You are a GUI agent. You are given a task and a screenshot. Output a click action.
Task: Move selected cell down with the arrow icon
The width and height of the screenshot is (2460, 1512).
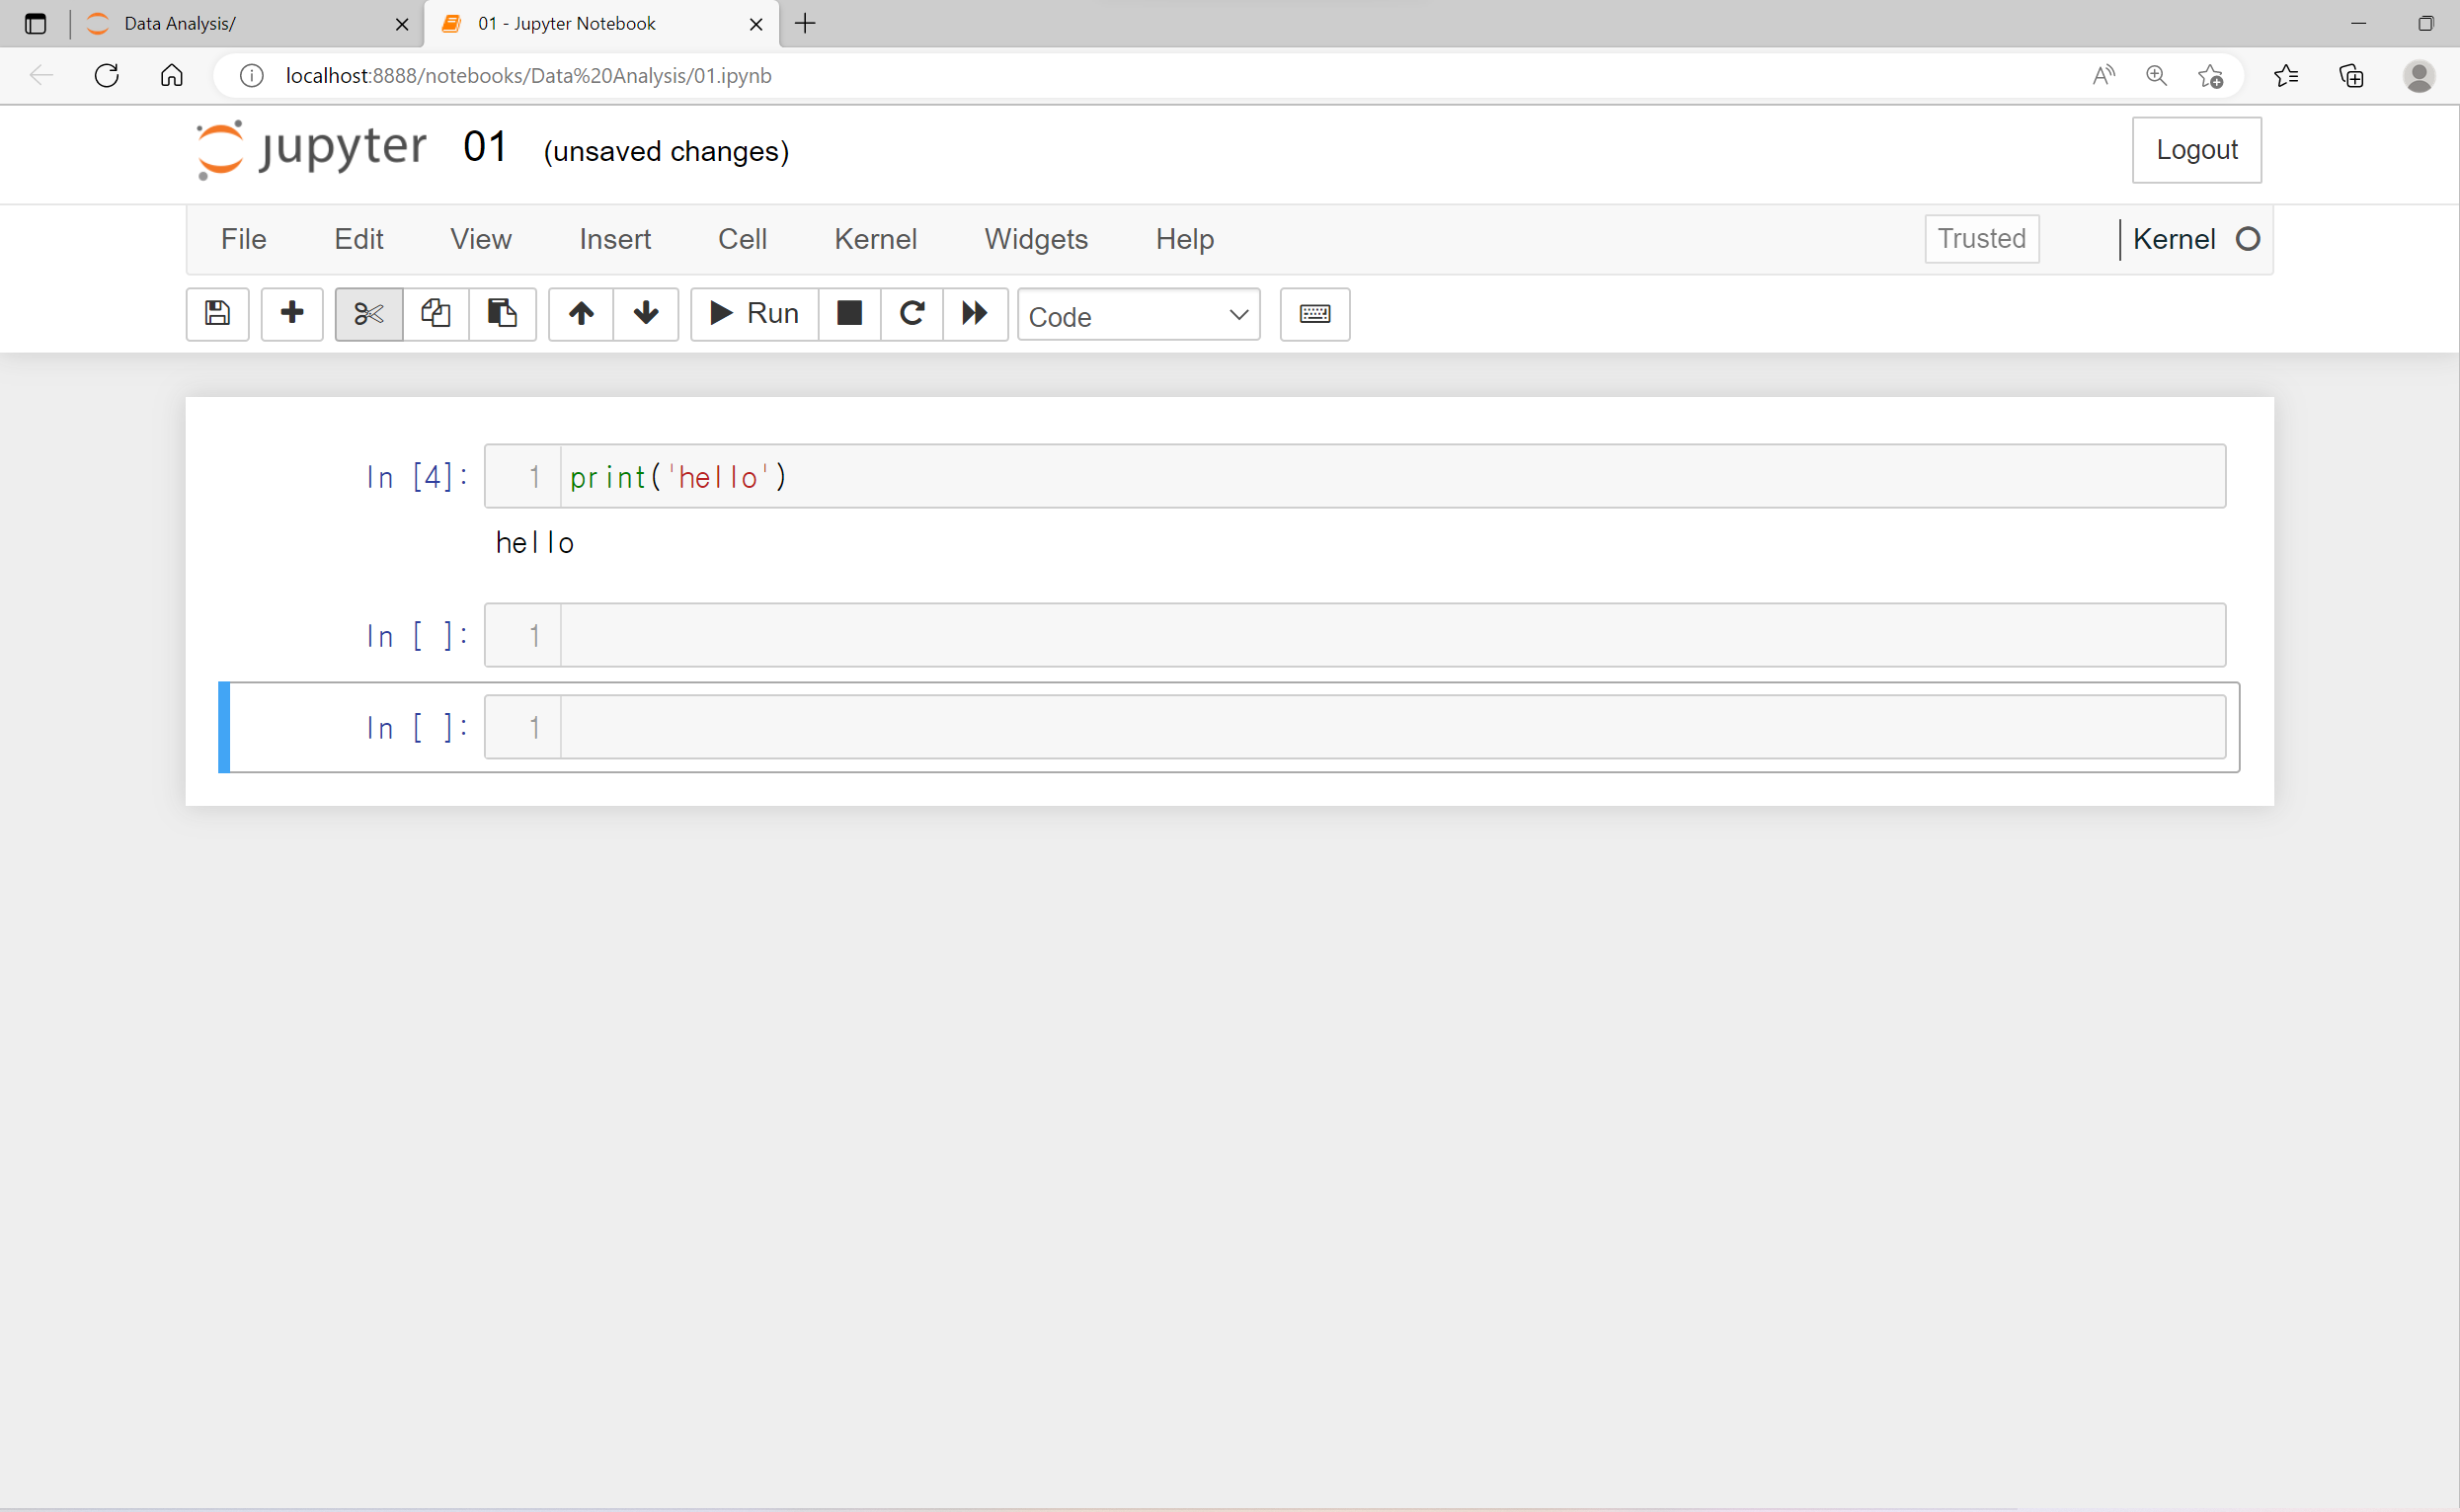tap(646, 314)
